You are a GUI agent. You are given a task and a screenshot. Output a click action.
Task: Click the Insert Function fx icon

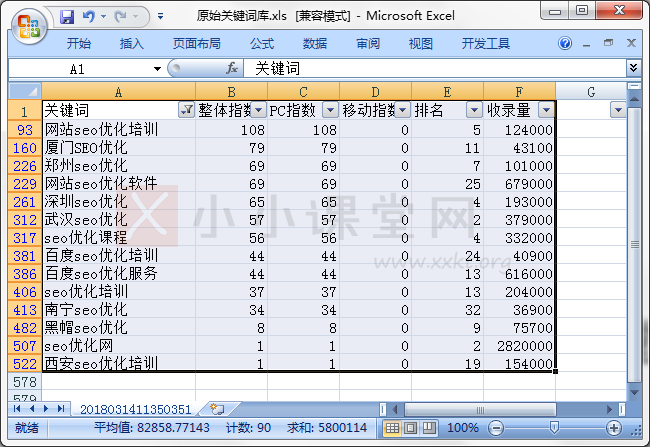click(232, 68)
